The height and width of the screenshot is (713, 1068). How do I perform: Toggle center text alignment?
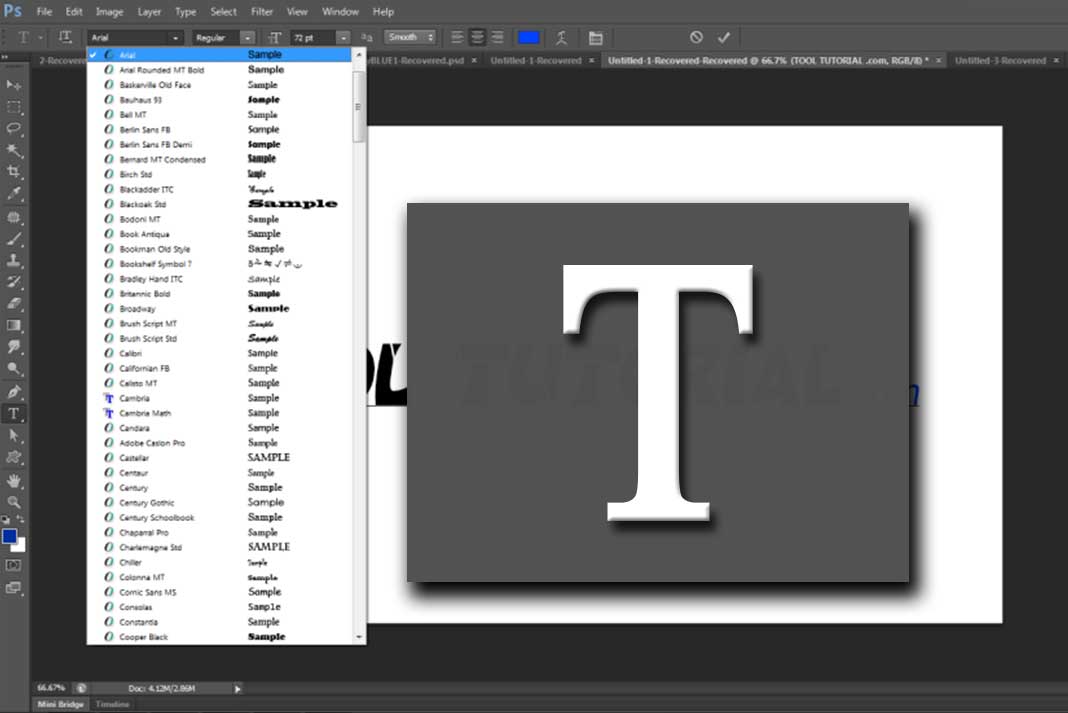click(477, 37)
